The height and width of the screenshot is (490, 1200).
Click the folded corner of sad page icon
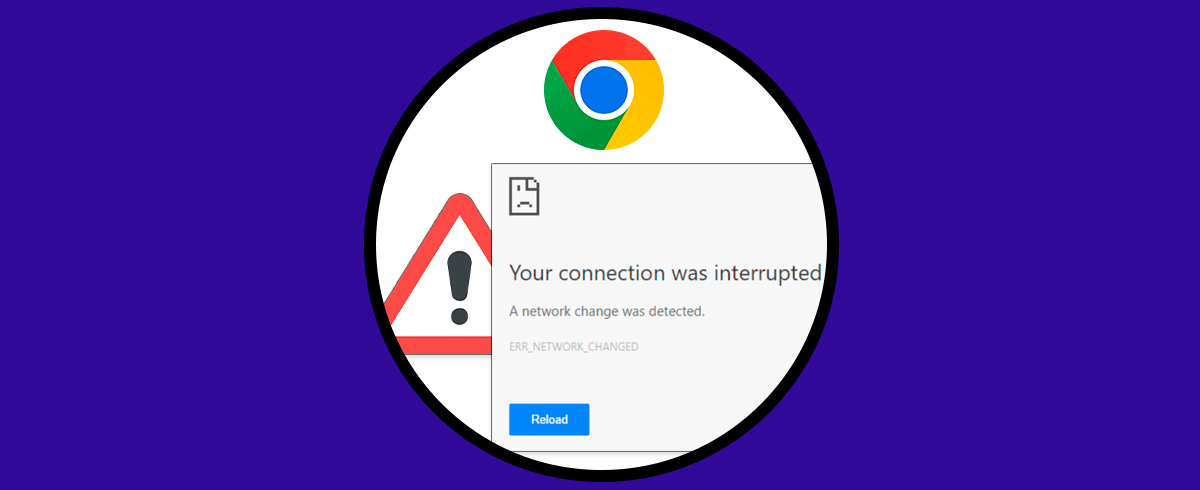(x=533, y=183)
